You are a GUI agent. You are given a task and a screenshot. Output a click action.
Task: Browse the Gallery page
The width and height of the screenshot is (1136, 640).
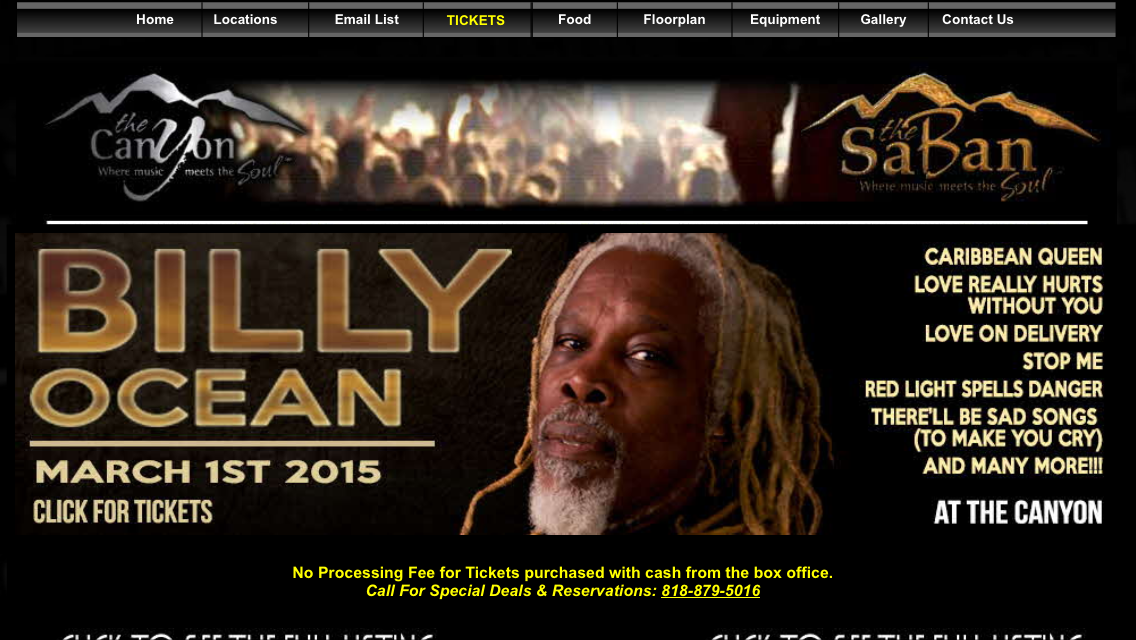(883, 20)
